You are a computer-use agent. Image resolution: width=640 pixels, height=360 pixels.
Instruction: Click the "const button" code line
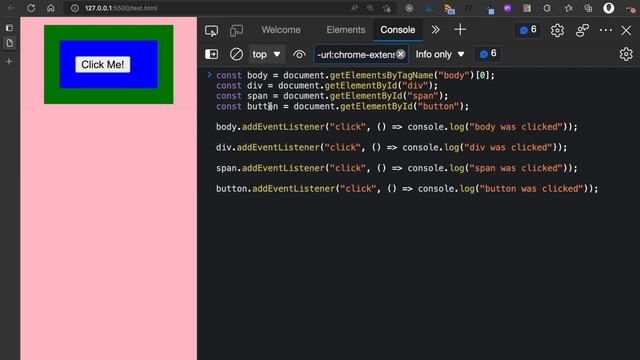click(342, 107)
